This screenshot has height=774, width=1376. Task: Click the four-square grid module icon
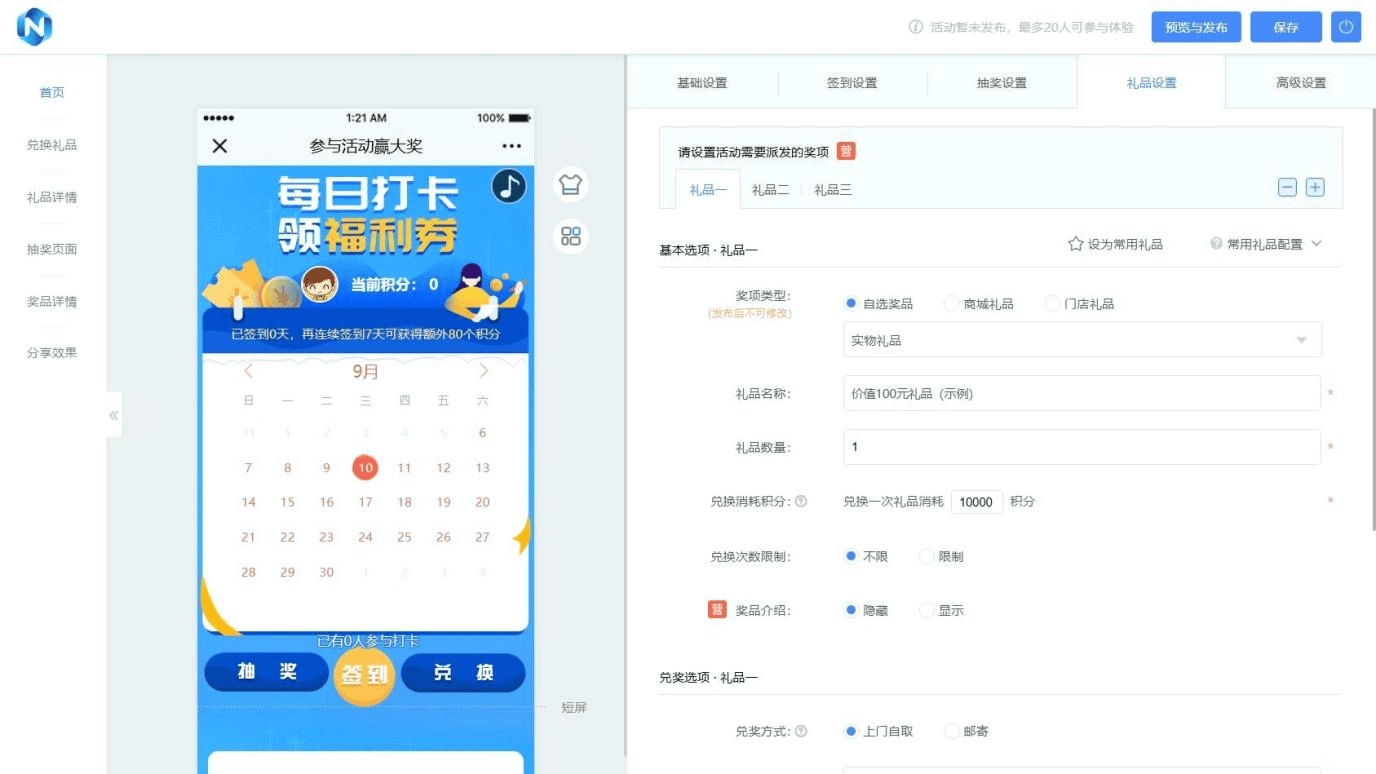[571, 237]
